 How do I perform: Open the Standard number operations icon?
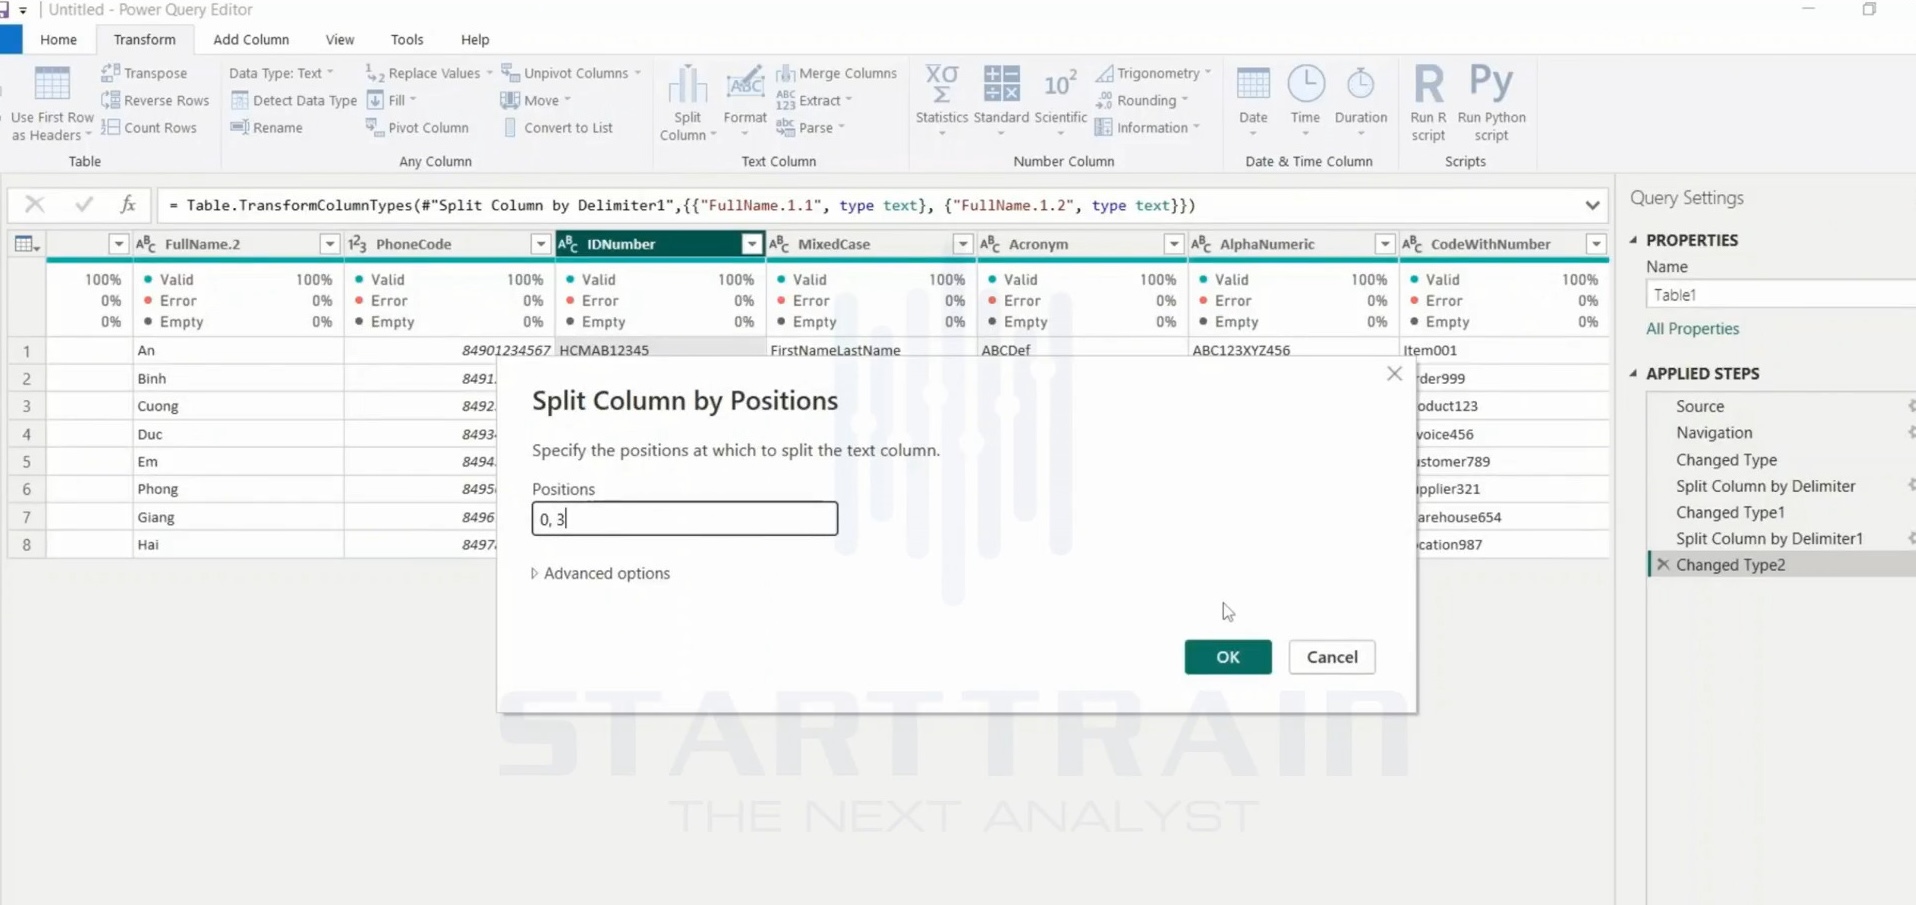coord(1001,100)
